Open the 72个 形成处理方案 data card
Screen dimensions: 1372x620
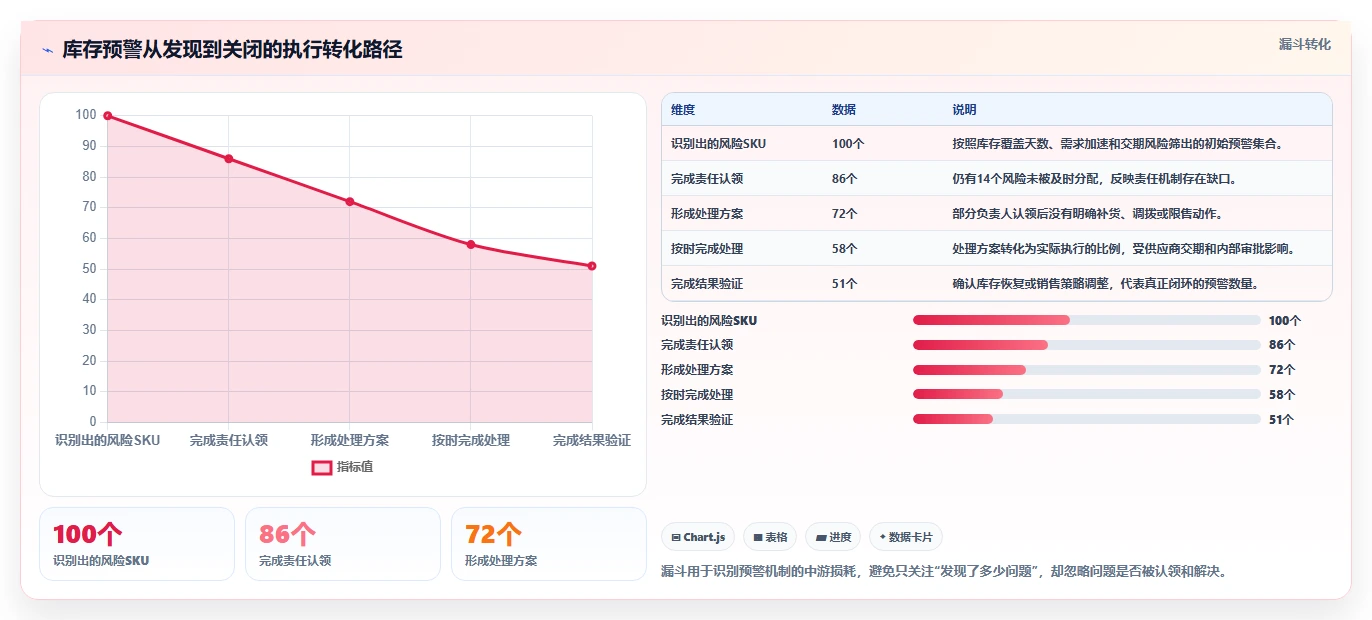tap(548, 544)
